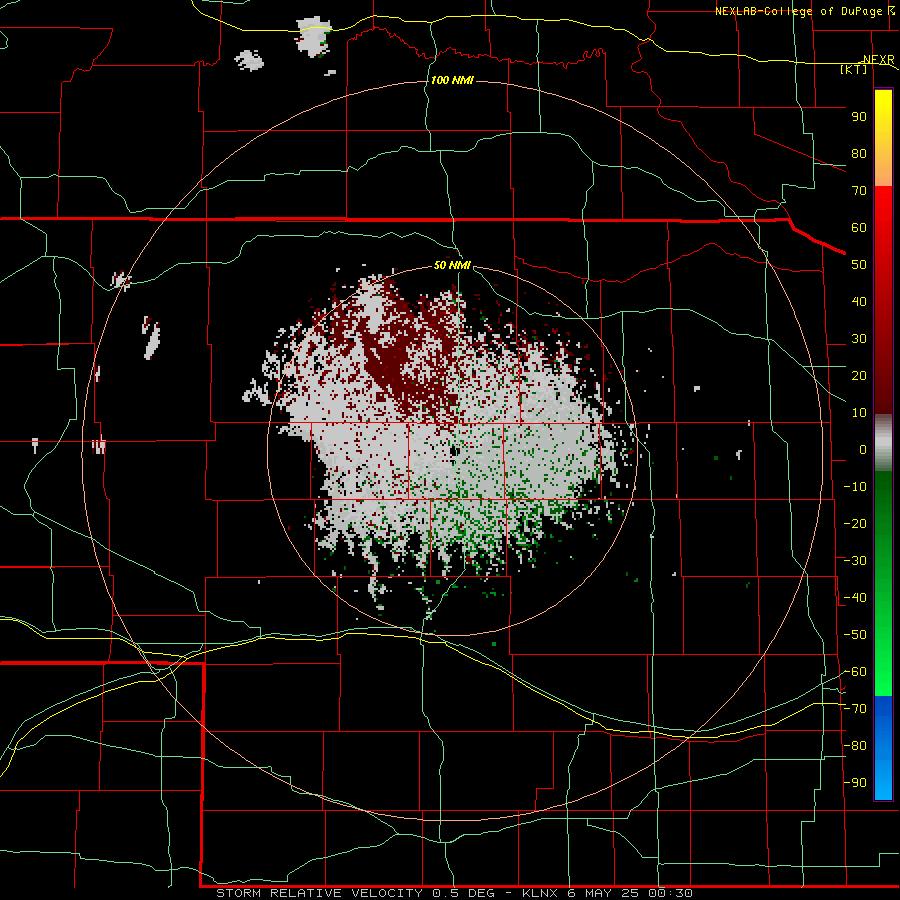Click the positive 60 value on the scale
900x900 pixels.
click(x=859, y=227)
